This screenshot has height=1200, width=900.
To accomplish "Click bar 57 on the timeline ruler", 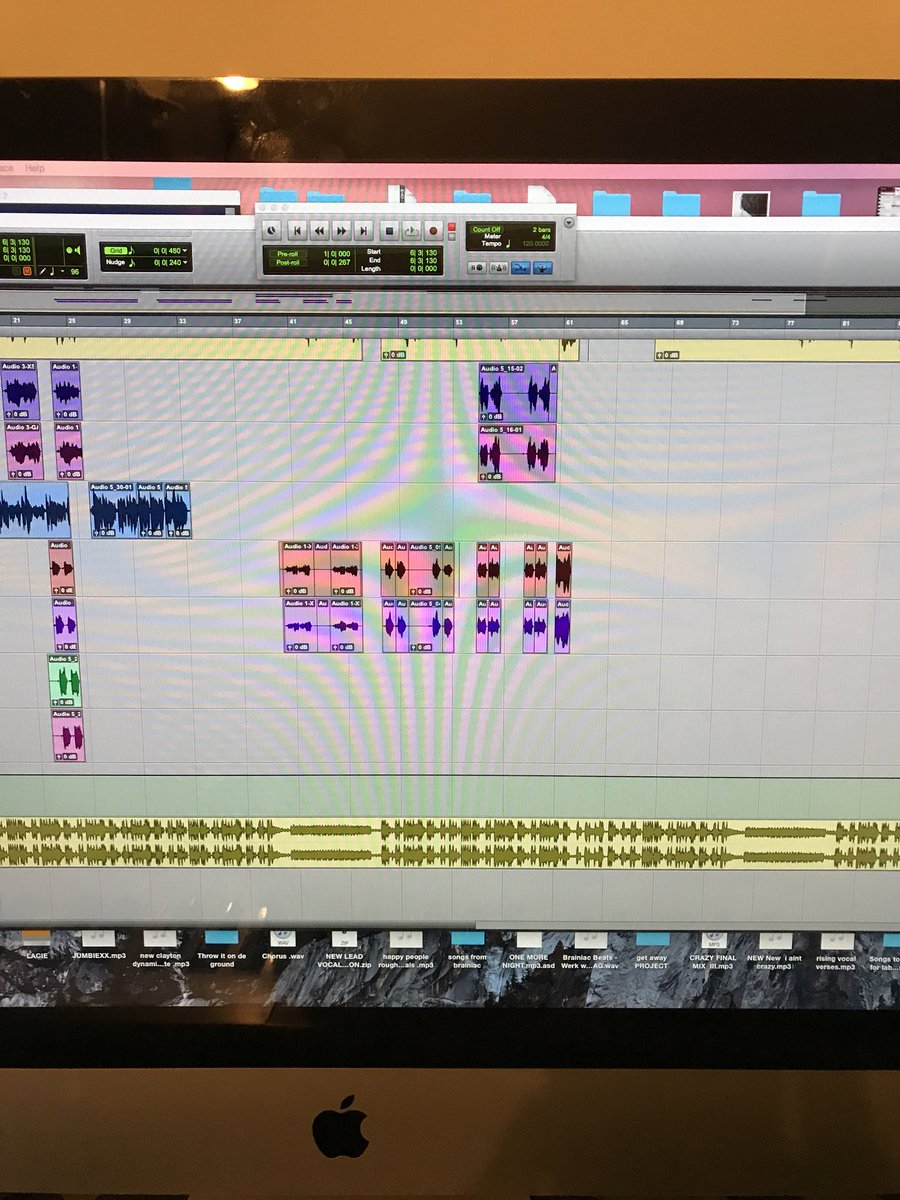I will (x=514, y=322).
